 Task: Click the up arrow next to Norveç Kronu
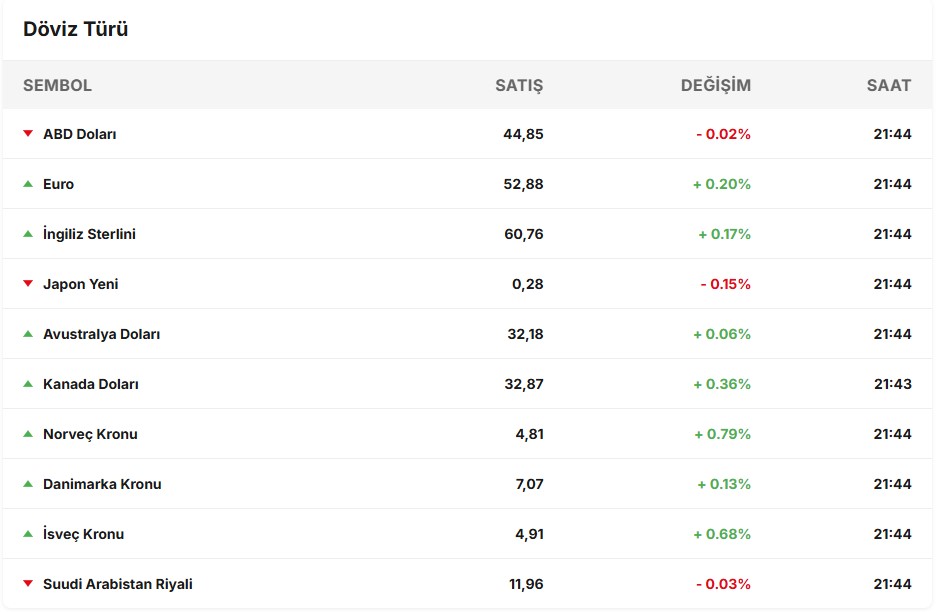(x=28, y=433)
